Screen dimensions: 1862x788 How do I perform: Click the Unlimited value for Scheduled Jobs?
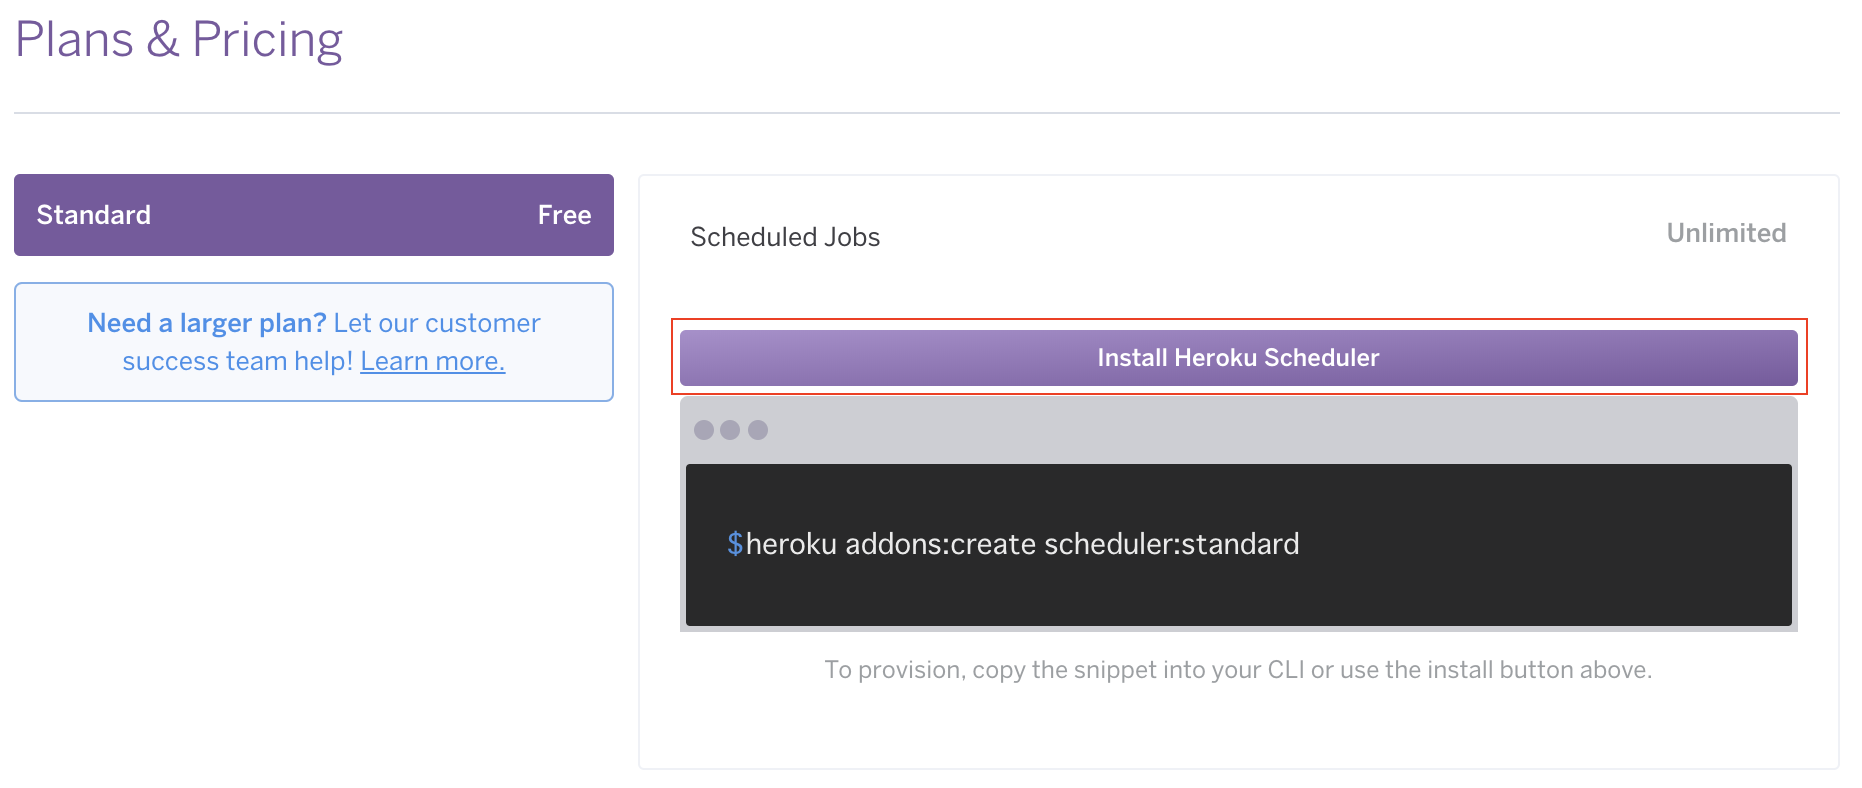pos(1726,233)
